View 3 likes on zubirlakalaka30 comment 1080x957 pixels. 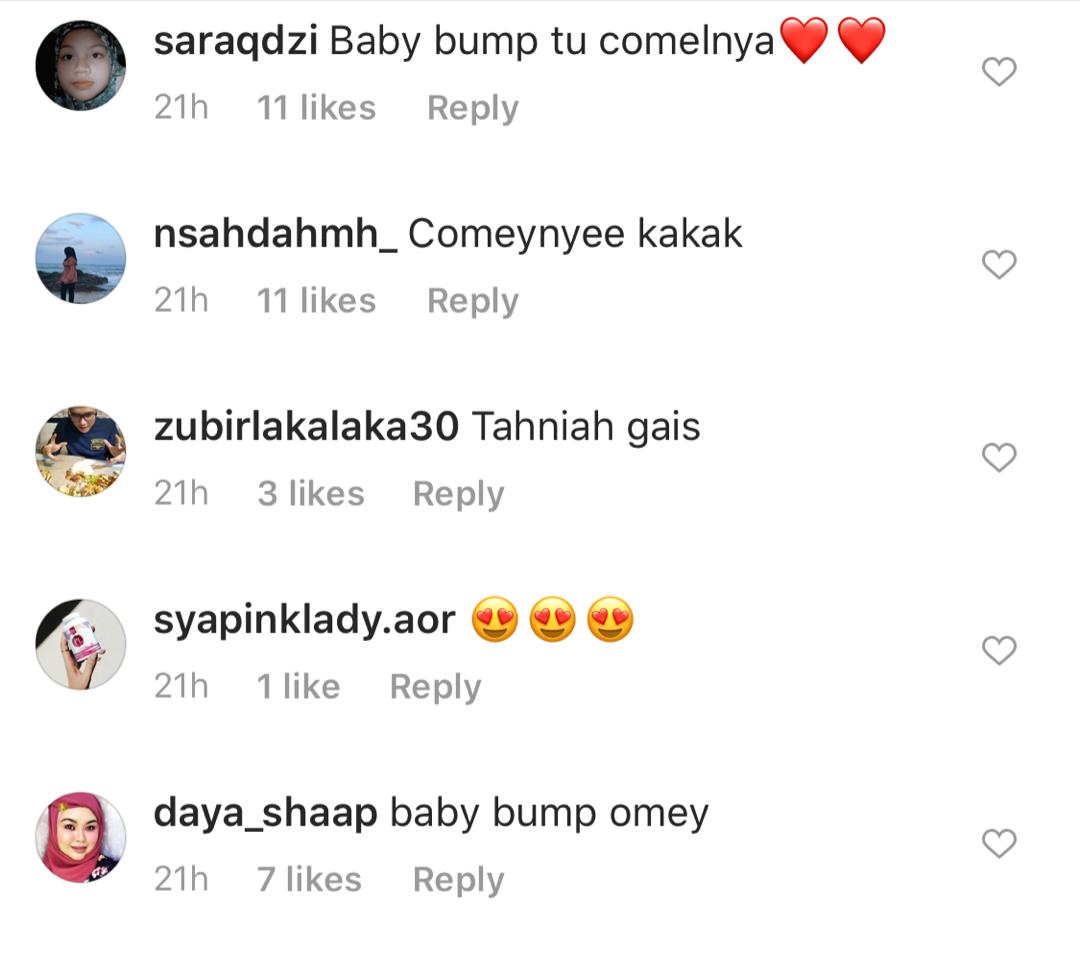pyautogui.click(x=311, y=494)
